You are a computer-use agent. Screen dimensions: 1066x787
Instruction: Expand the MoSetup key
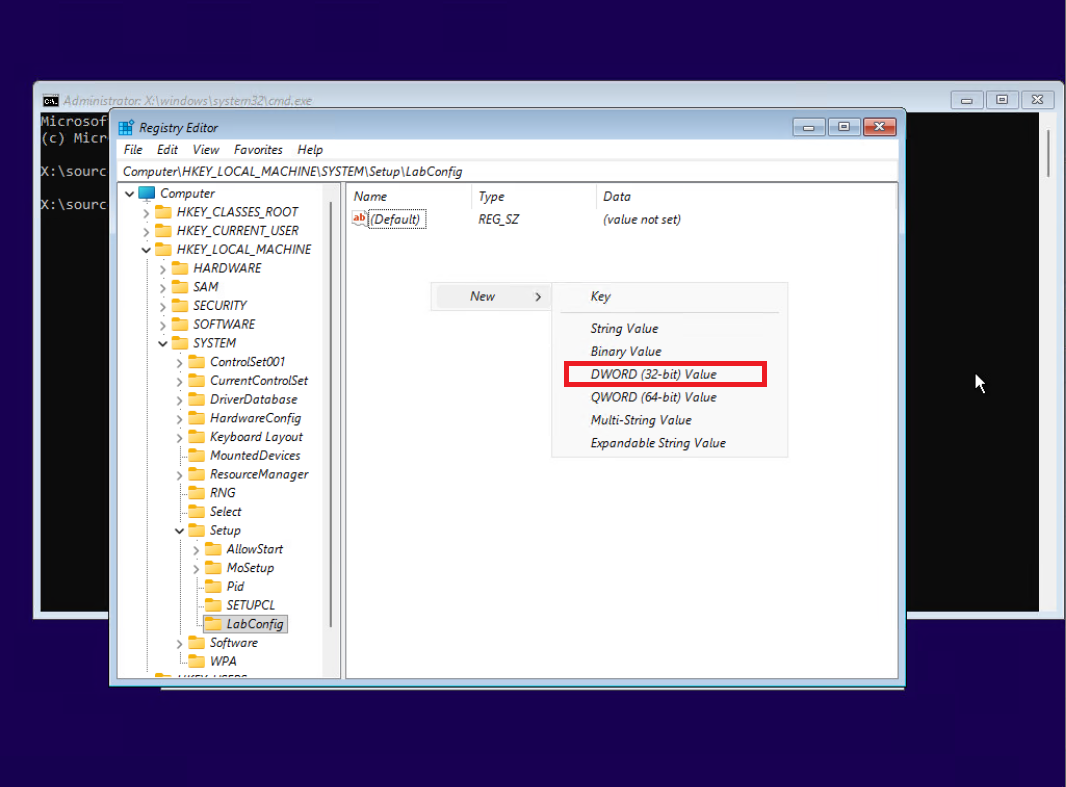[x=196, y=567]
